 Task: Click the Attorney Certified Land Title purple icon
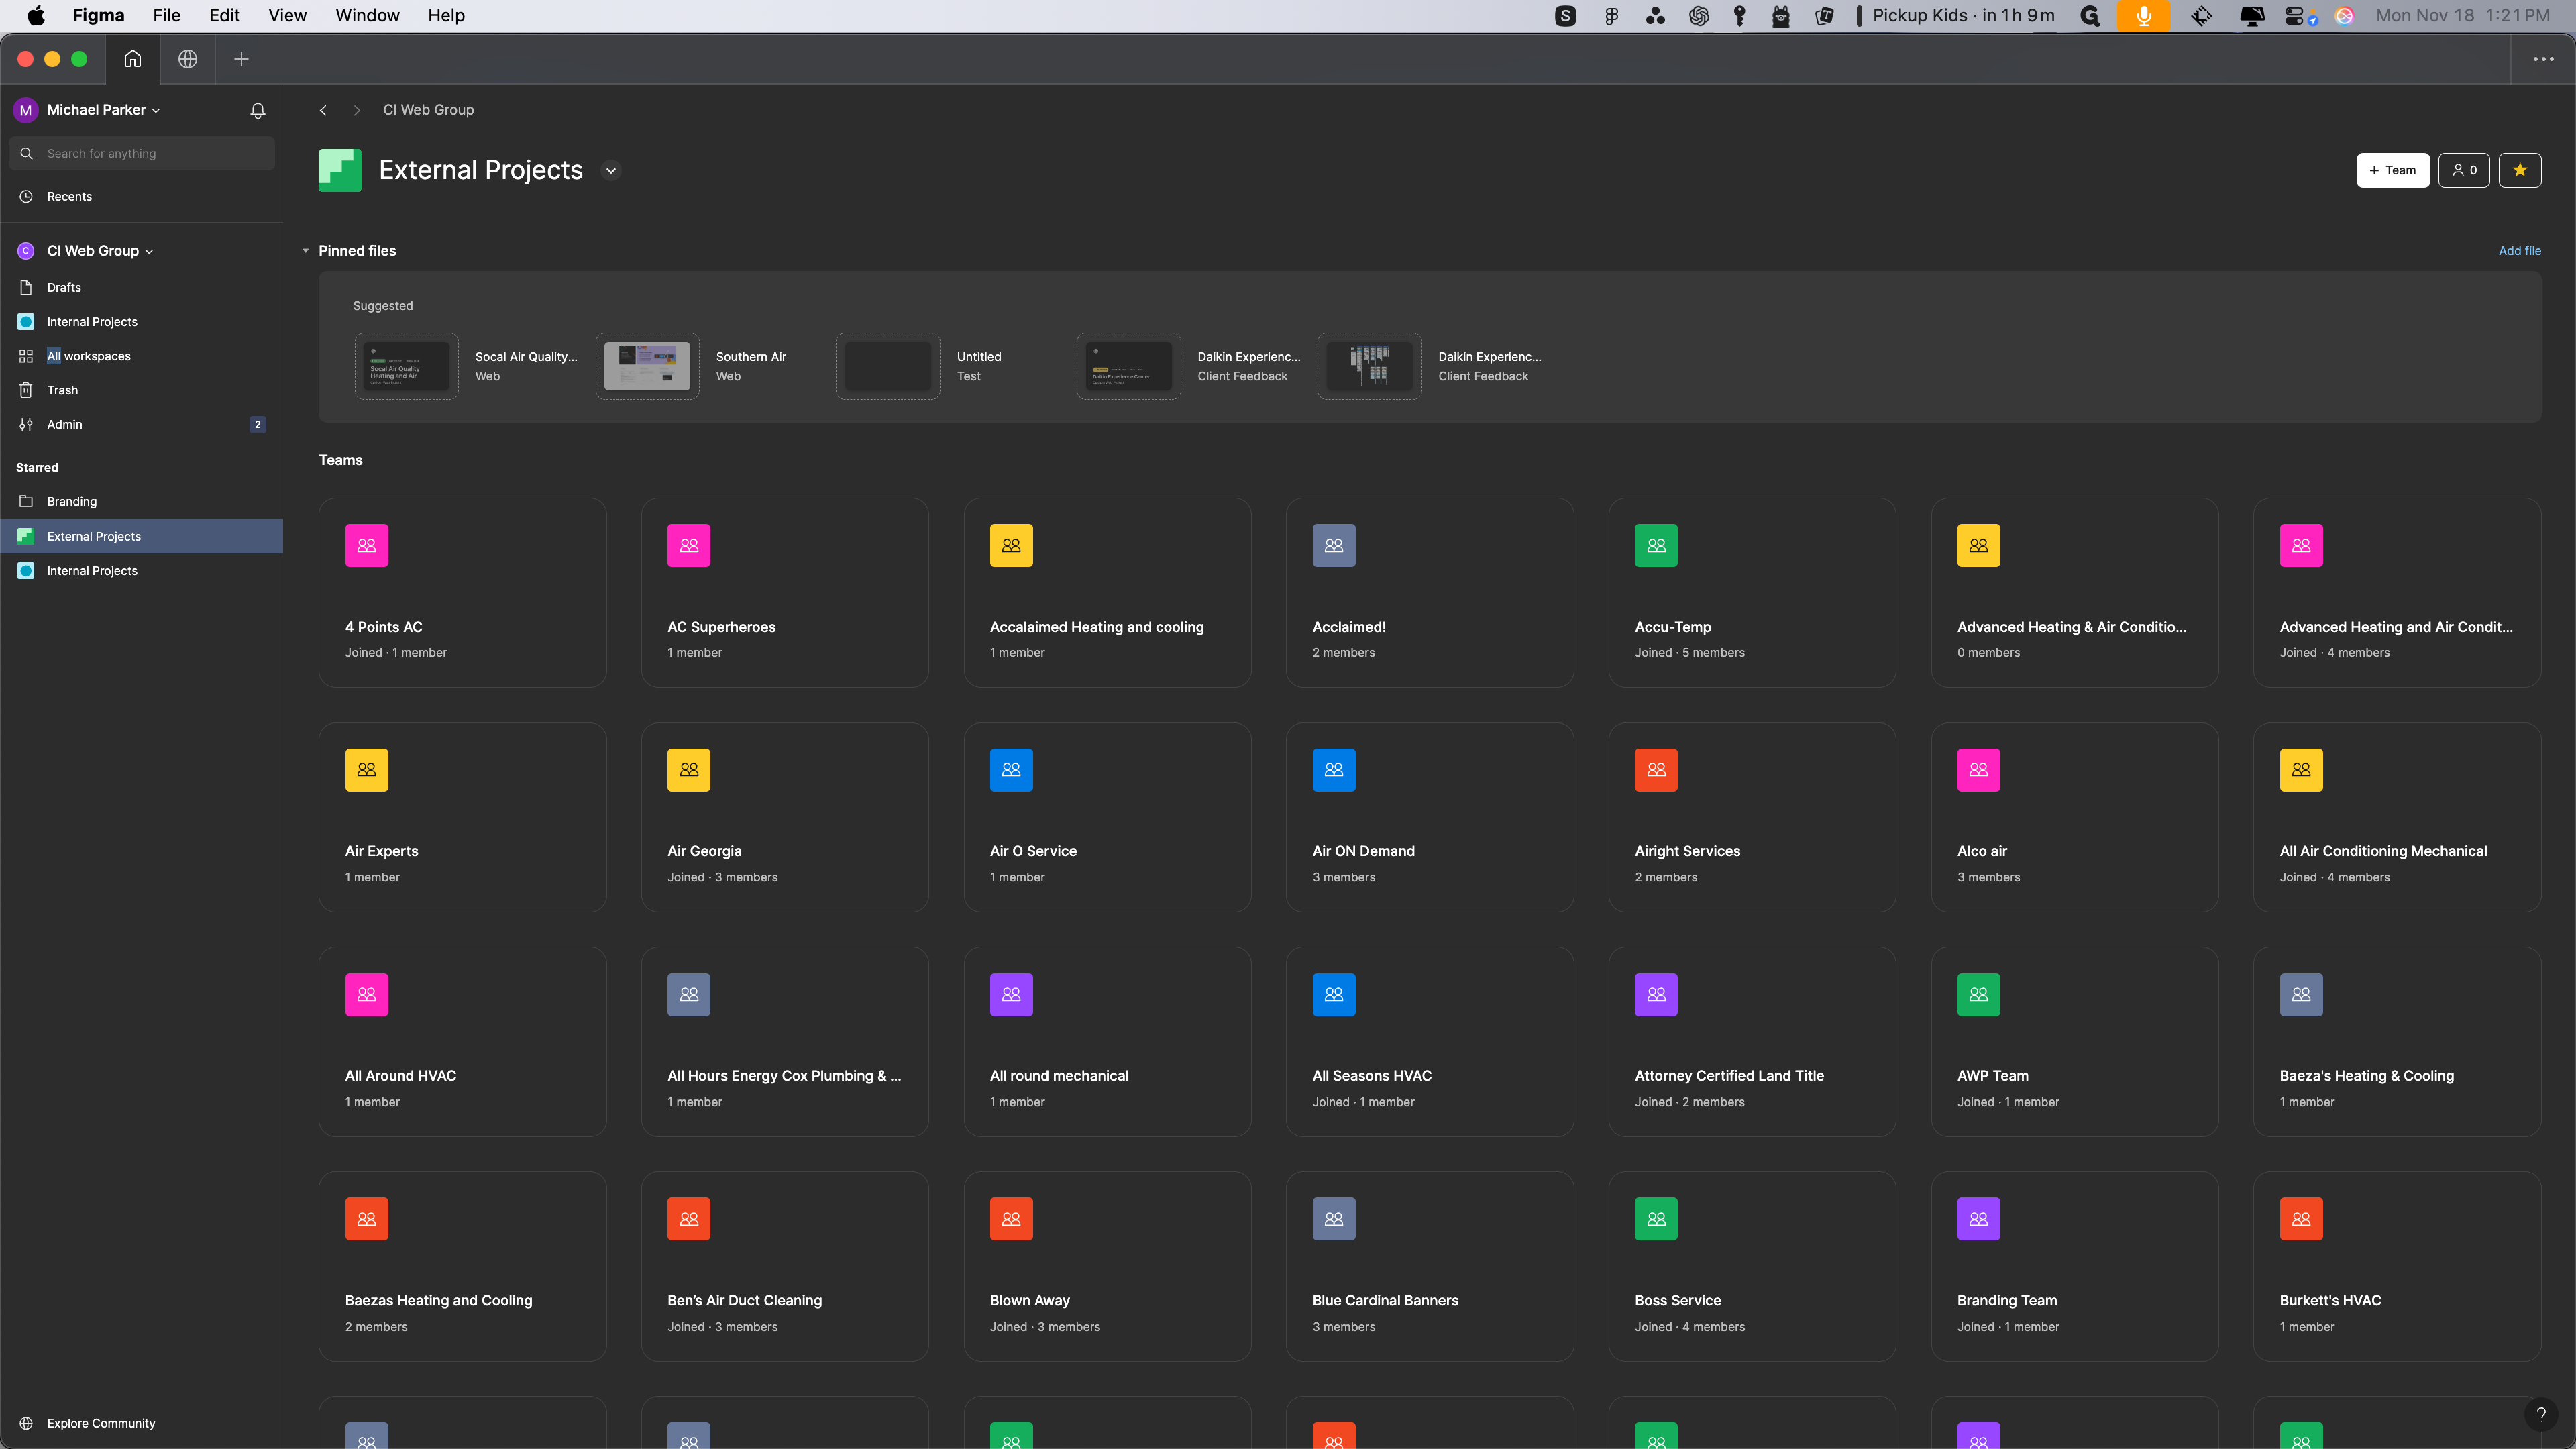1656,994
